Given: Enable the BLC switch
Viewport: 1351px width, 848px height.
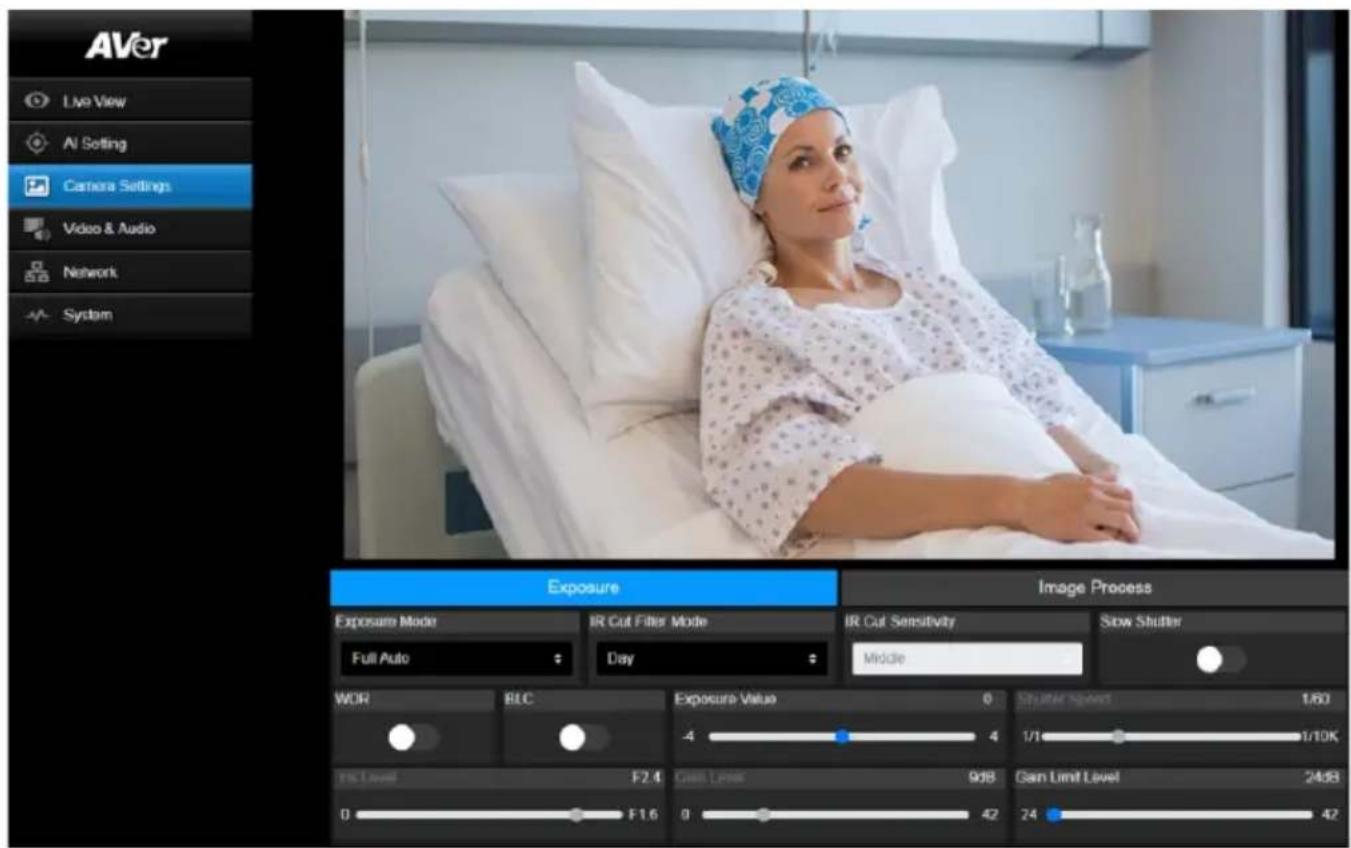Looking at the screenshot, I should [585, 737].
